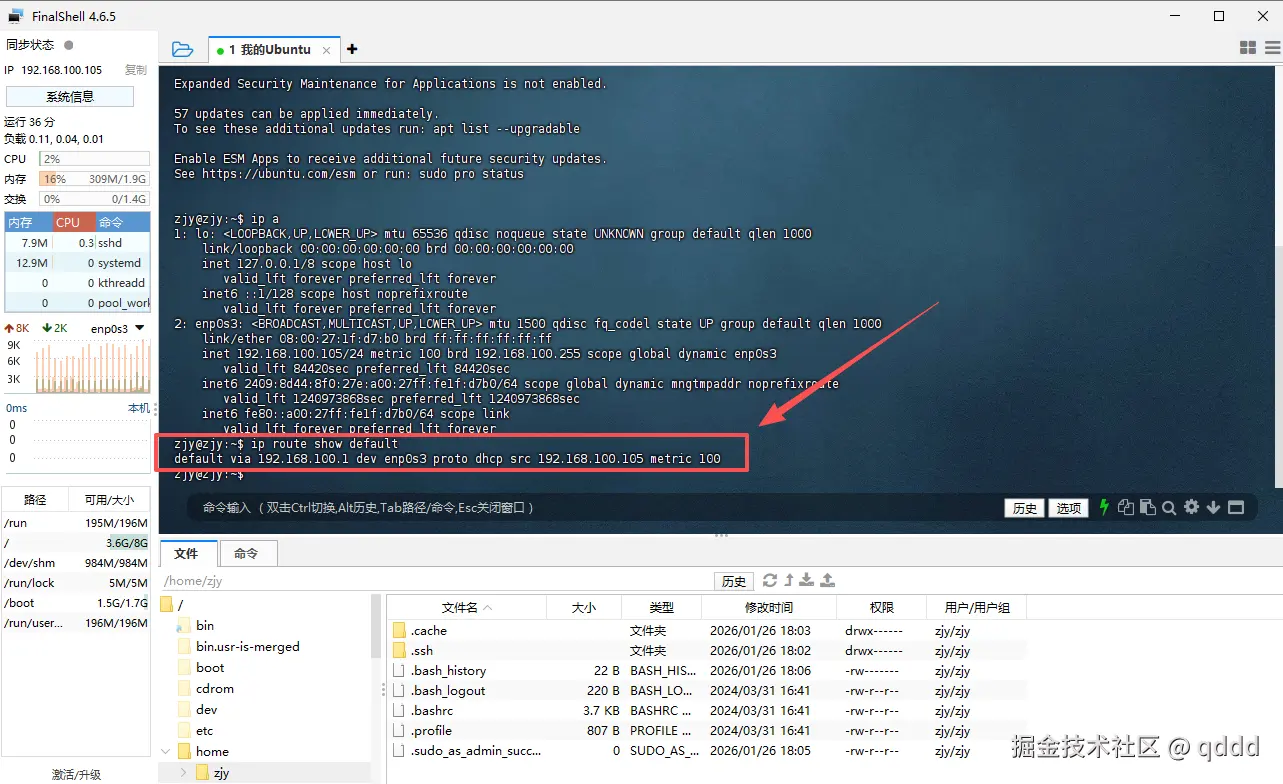Click the .cache folder icon
The width and height of the screenshot is (1283, 784).
[x=399, y=630]
